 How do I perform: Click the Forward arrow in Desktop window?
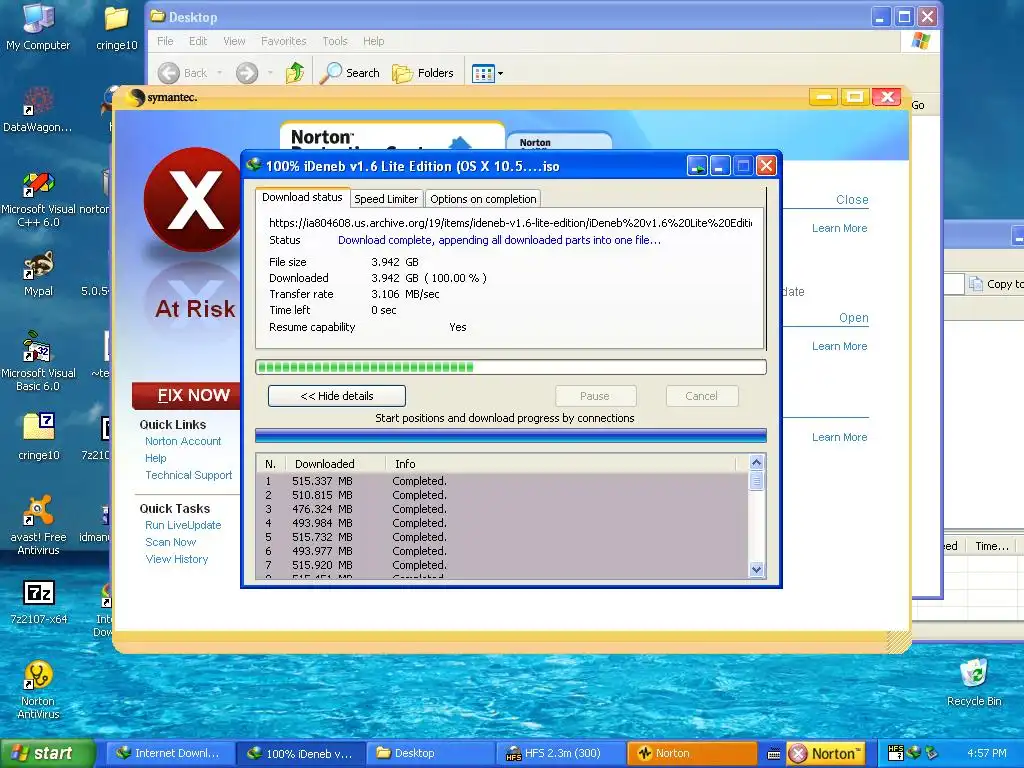[247, 72]
